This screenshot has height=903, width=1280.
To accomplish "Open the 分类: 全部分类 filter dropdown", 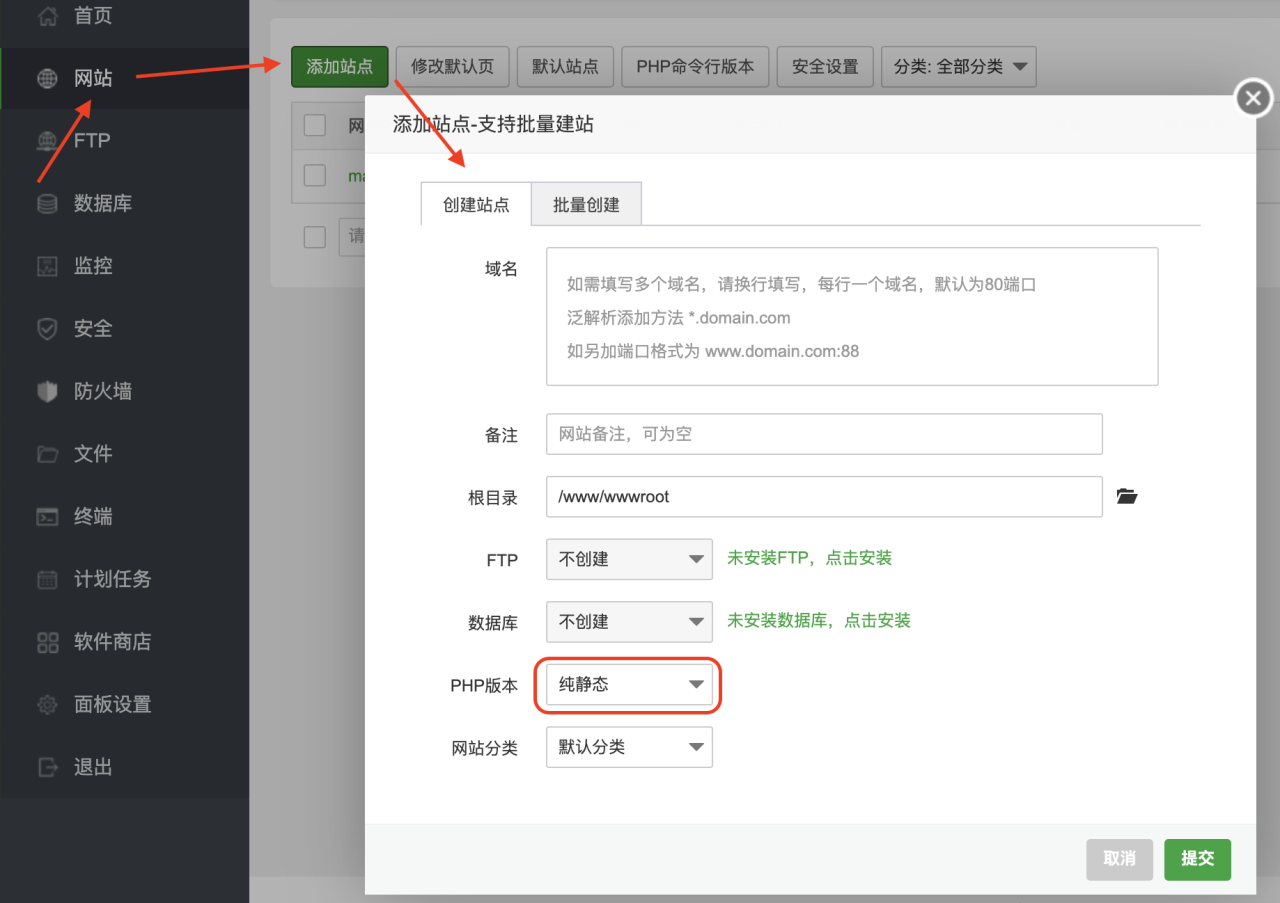I will tap(958, 66).
